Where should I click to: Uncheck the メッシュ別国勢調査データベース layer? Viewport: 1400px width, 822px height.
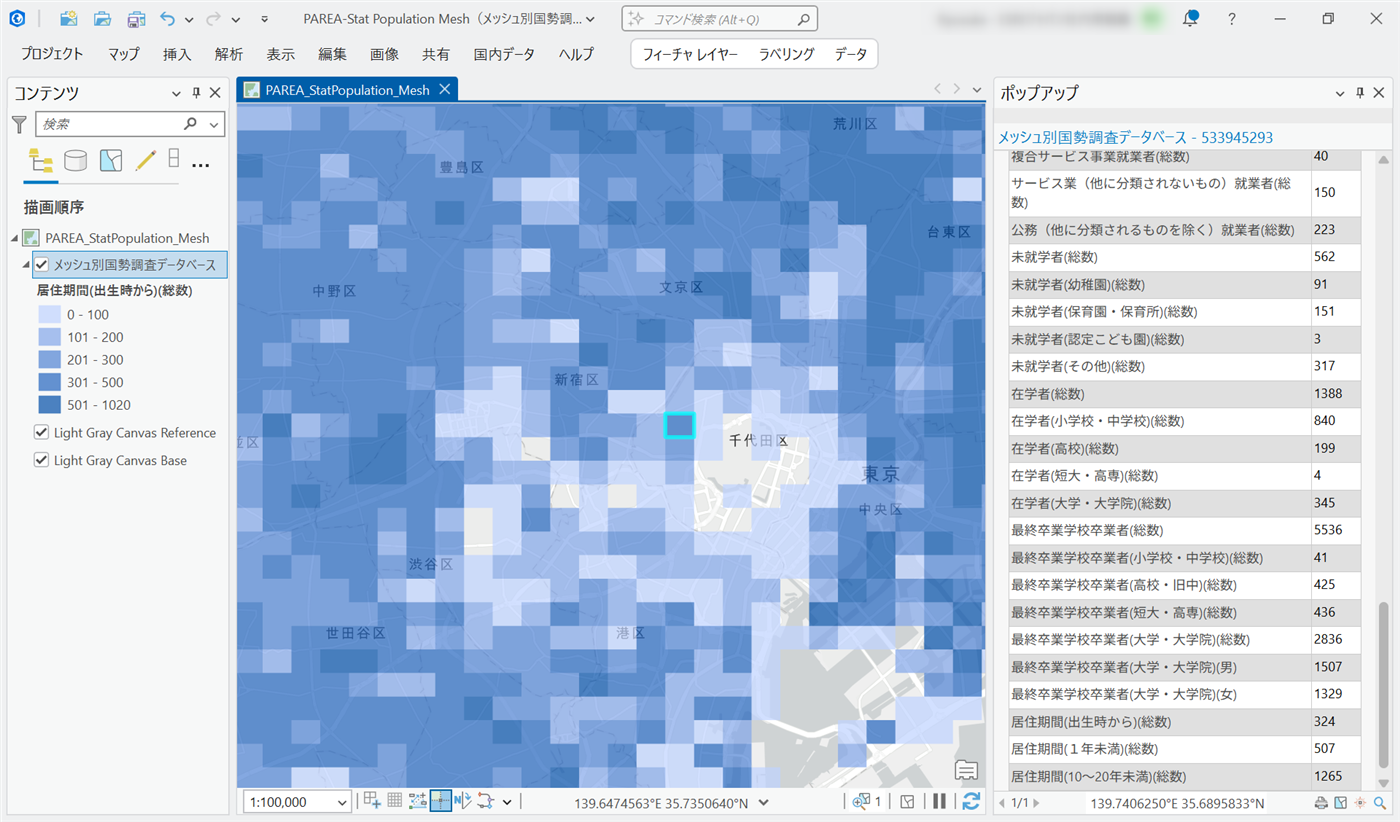pyautogui.click(x=42, y=264)
